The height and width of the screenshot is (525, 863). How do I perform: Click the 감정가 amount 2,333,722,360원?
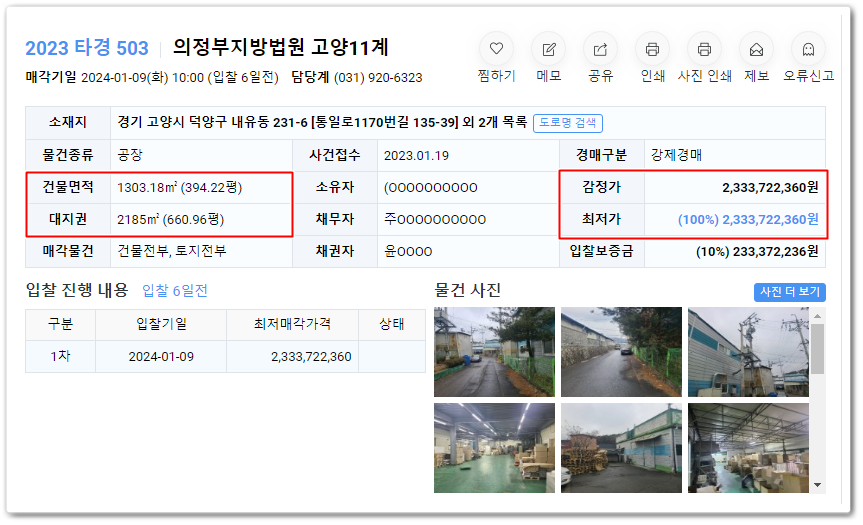click(x=770, y=188)
